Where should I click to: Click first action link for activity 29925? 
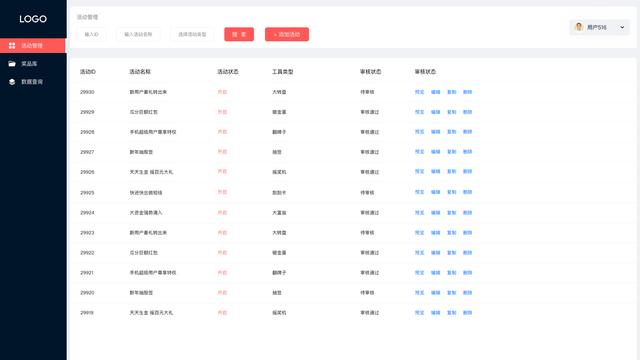point(420,192)
